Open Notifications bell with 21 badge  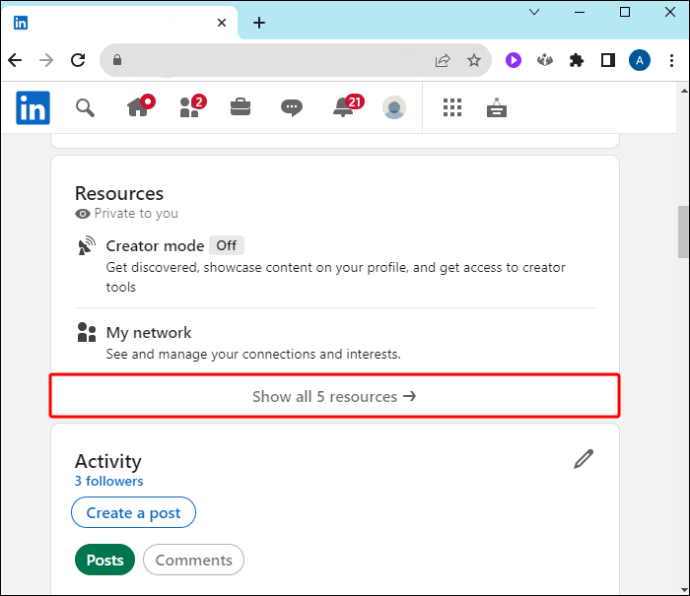[348, 106]
